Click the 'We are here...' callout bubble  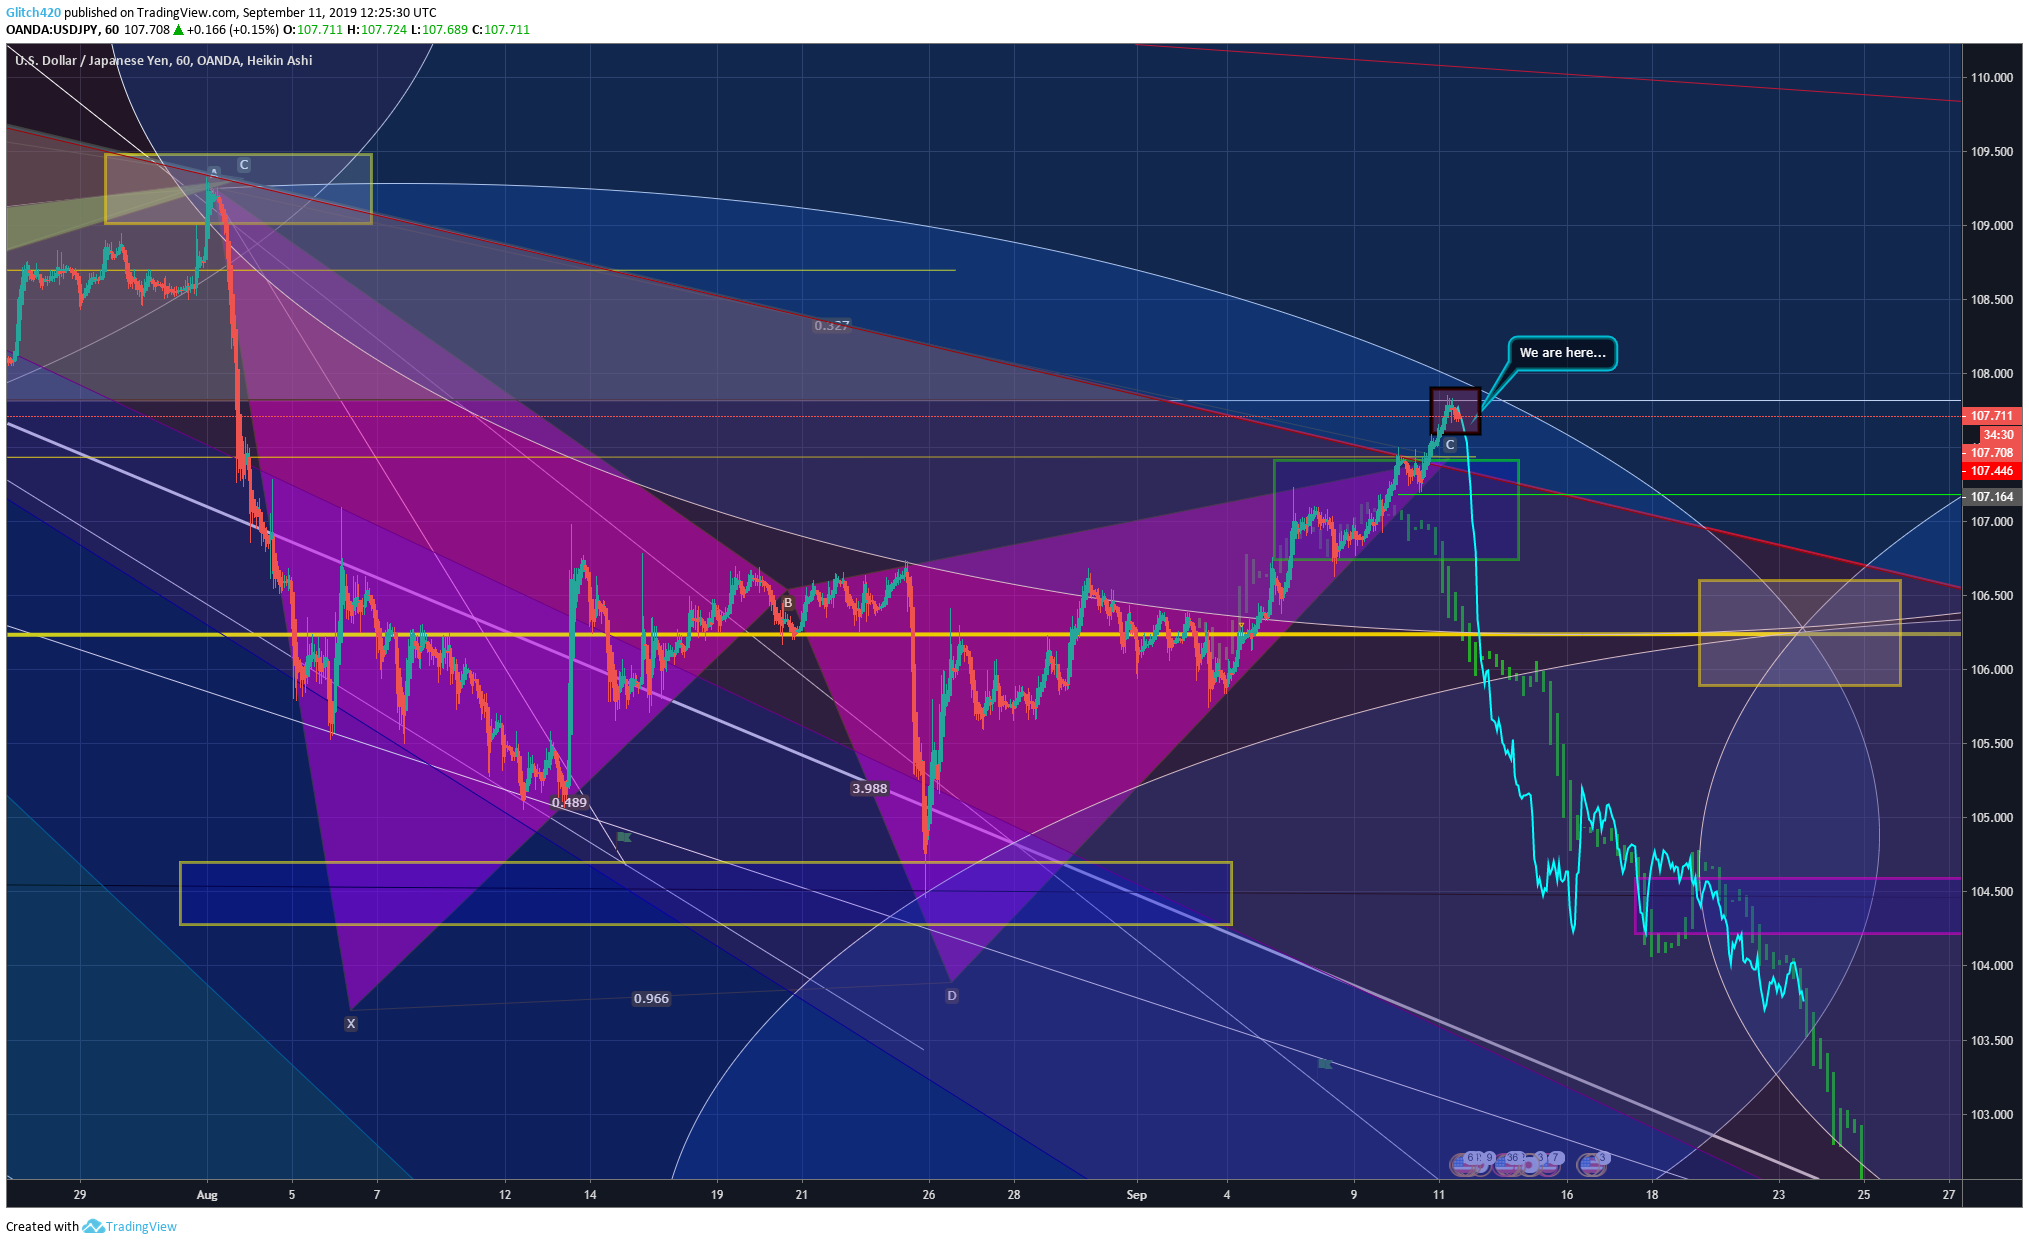click(1562, 353)
